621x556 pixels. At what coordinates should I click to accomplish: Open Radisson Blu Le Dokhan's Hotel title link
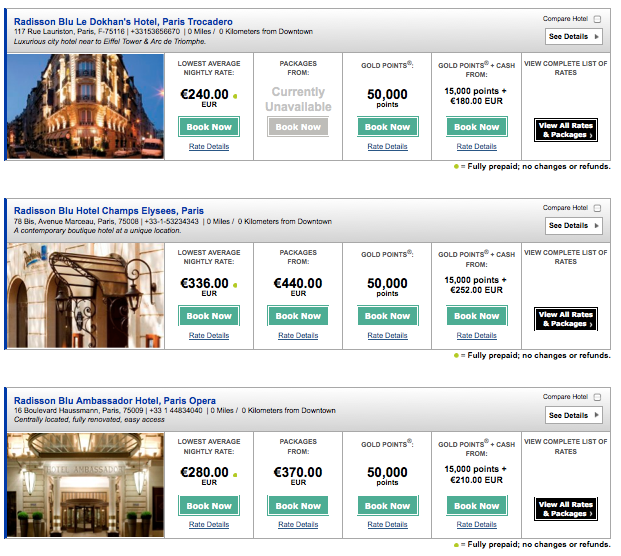123,22
